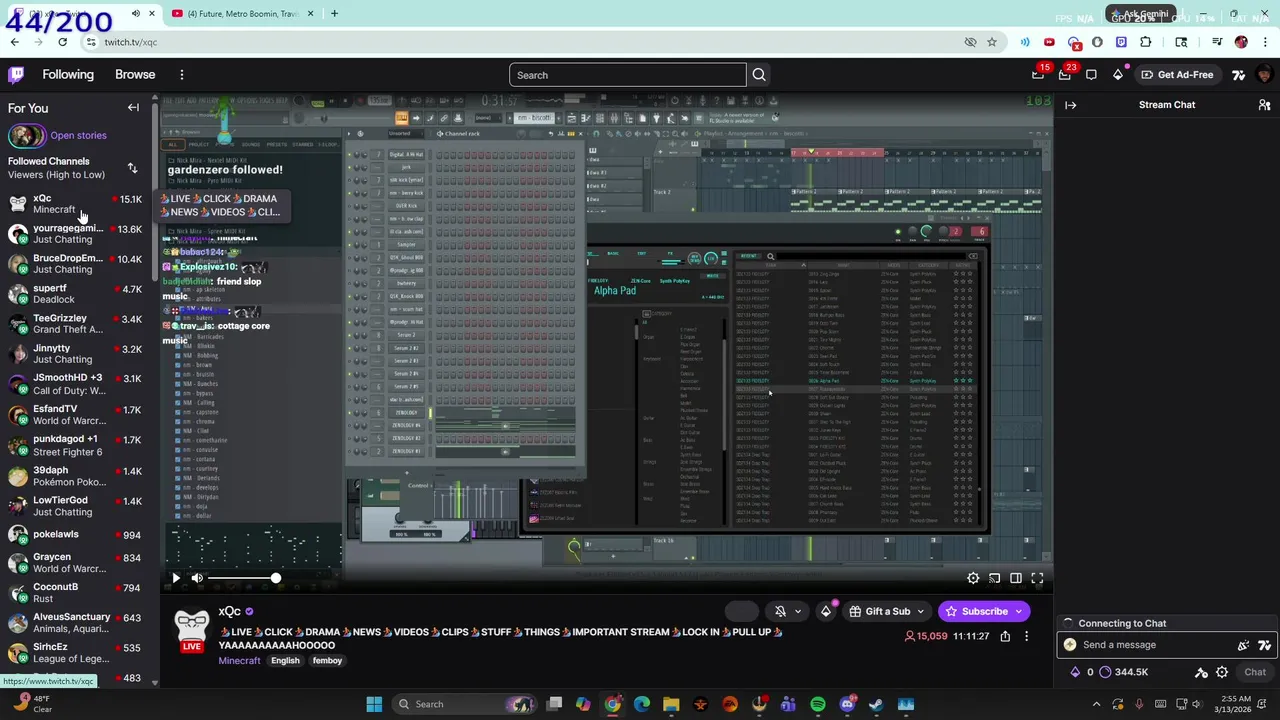This screenshot has height=720, width=1280.
Task: Open the Twitch extension icon in Chrome toolbar
Action: click(x=1121, y=42)
